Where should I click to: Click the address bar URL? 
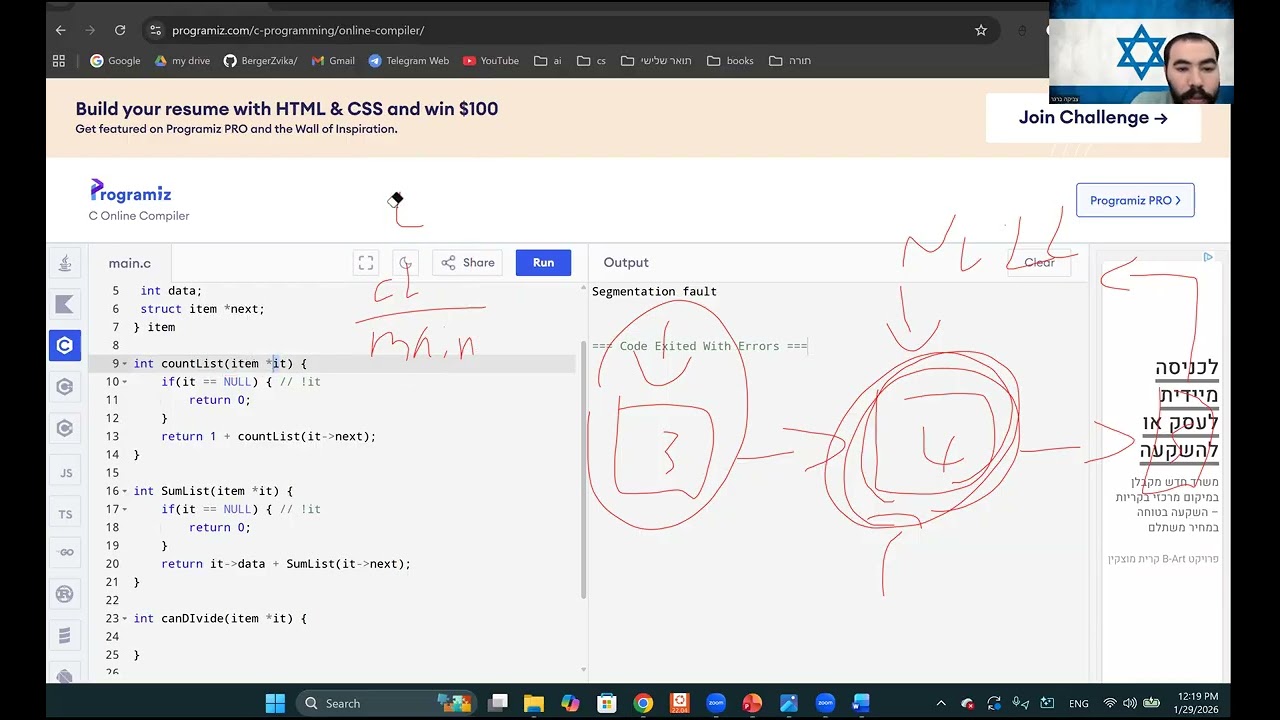[298, 30]
